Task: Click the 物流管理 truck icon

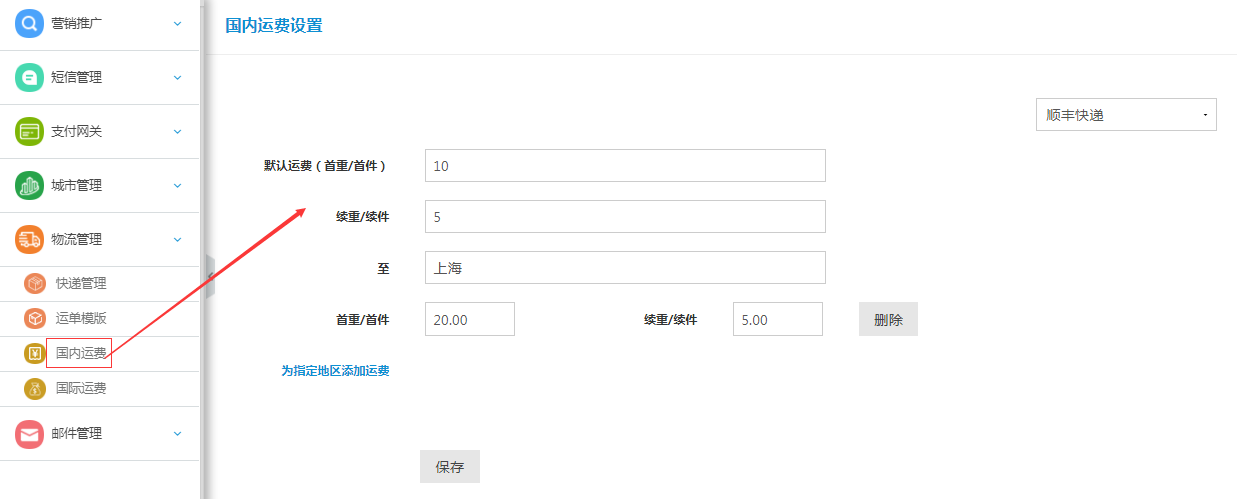Action: point(30,239)
